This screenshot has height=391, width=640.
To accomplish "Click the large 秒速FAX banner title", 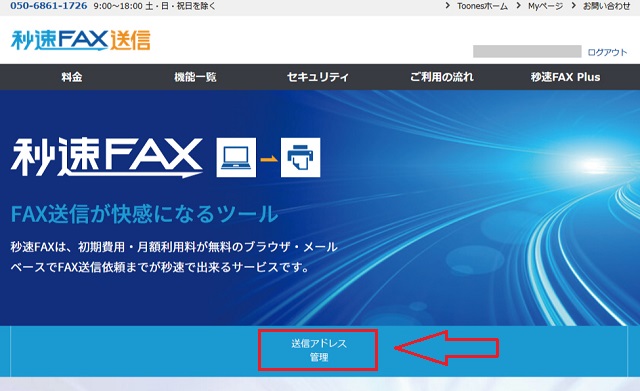I will 107,157.
